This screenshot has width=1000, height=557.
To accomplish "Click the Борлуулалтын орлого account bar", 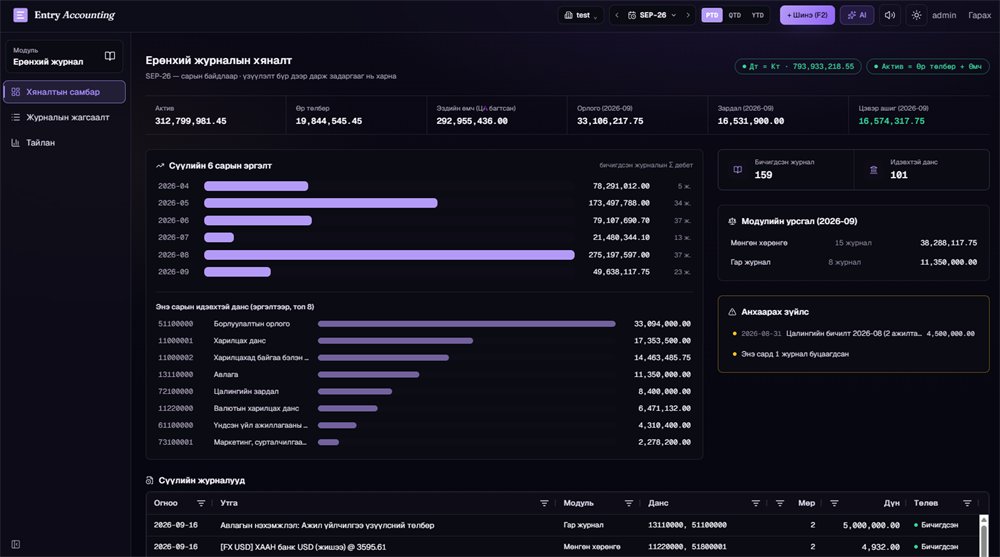I will [467, 324].
